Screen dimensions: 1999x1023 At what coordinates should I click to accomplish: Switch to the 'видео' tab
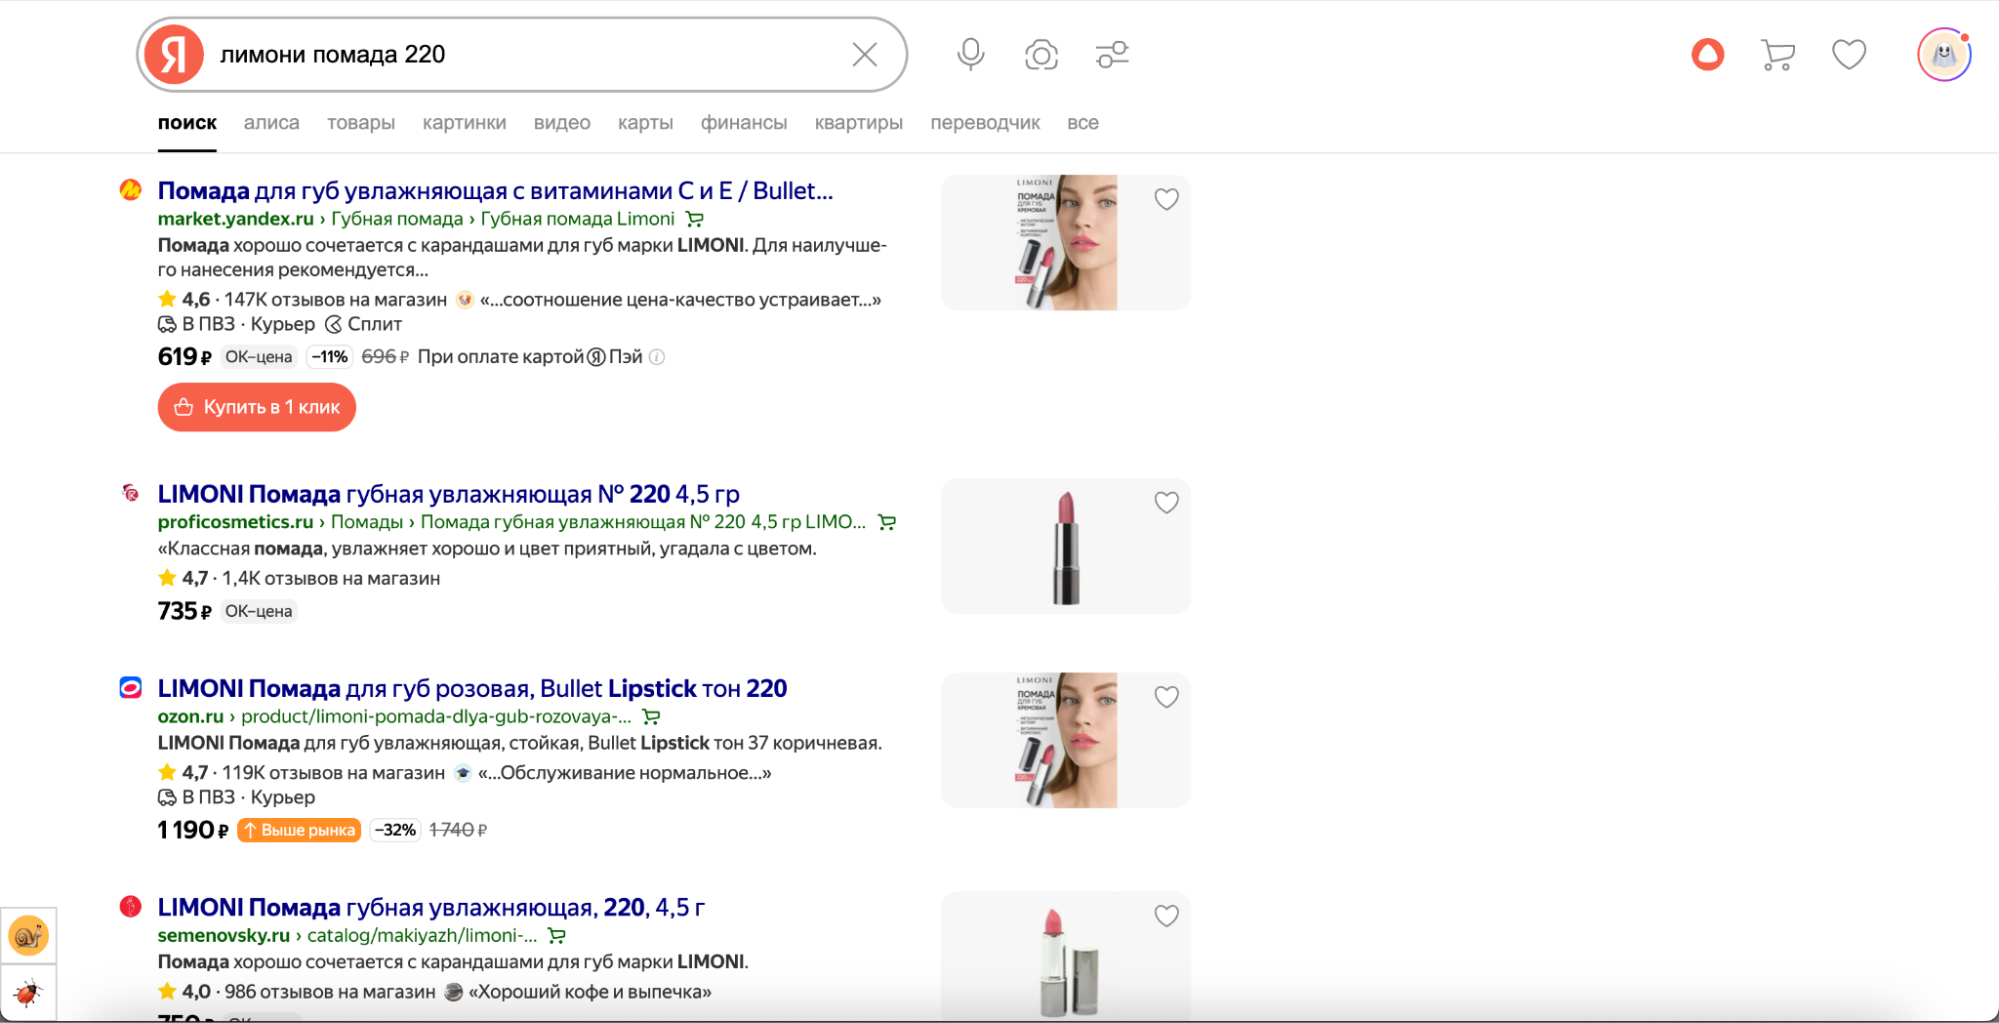pos(562,123)
